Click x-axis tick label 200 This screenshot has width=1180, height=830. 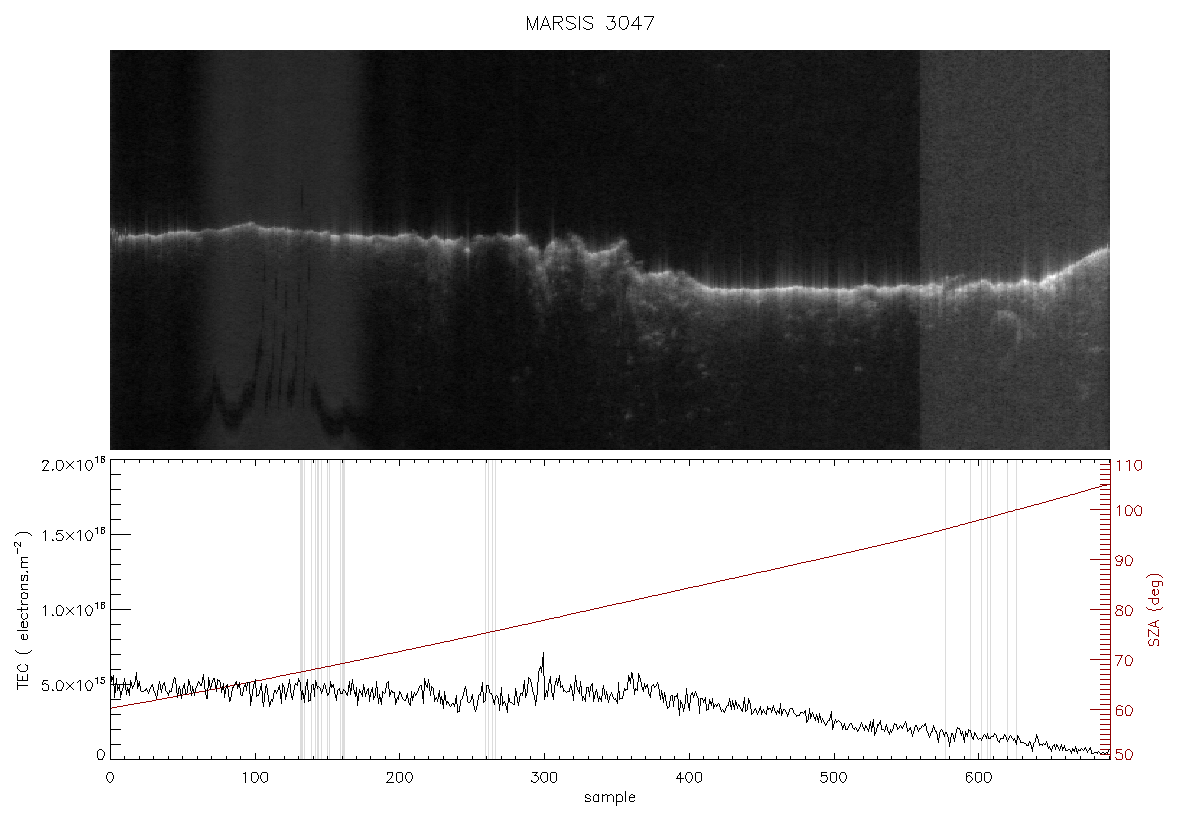400,777
